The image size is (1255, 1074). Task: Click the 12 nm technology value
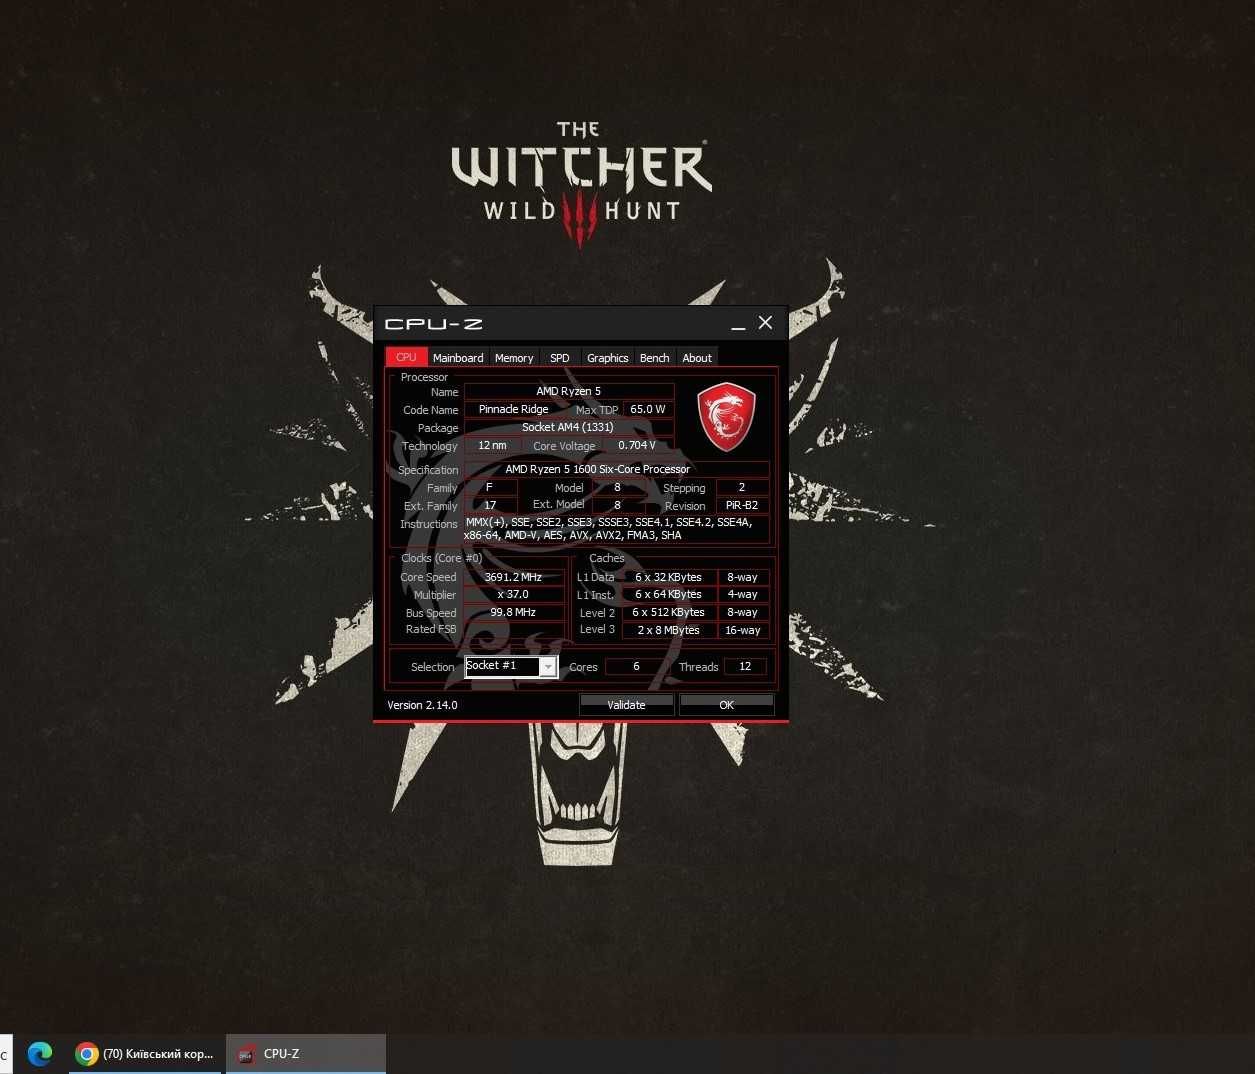pyautogui.click(x=492, y=445)
